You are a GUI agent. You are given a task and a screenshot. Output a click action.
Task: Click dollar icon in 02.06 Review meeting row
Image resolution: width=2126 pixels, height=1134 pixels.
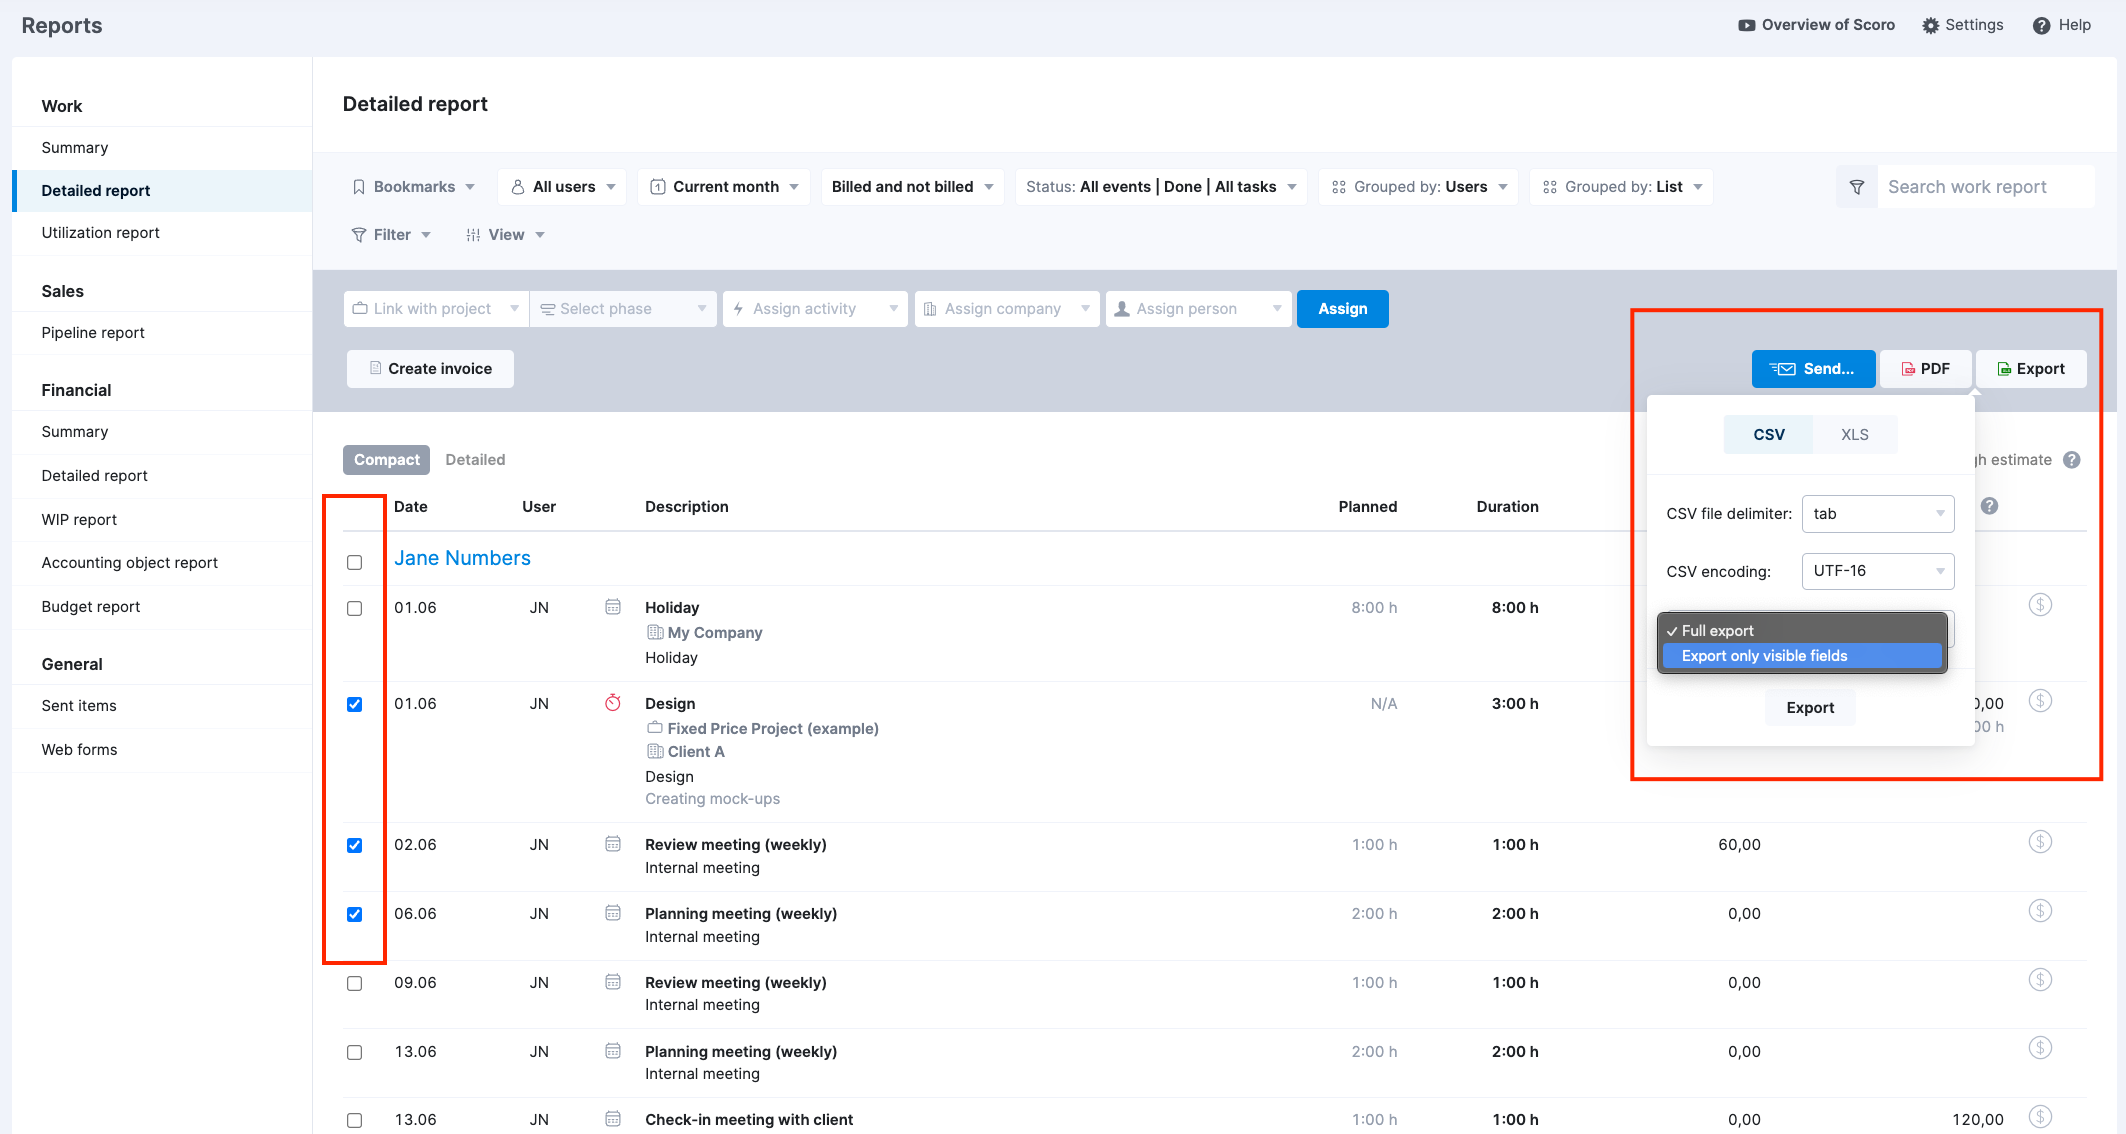tap(2040, 842)
